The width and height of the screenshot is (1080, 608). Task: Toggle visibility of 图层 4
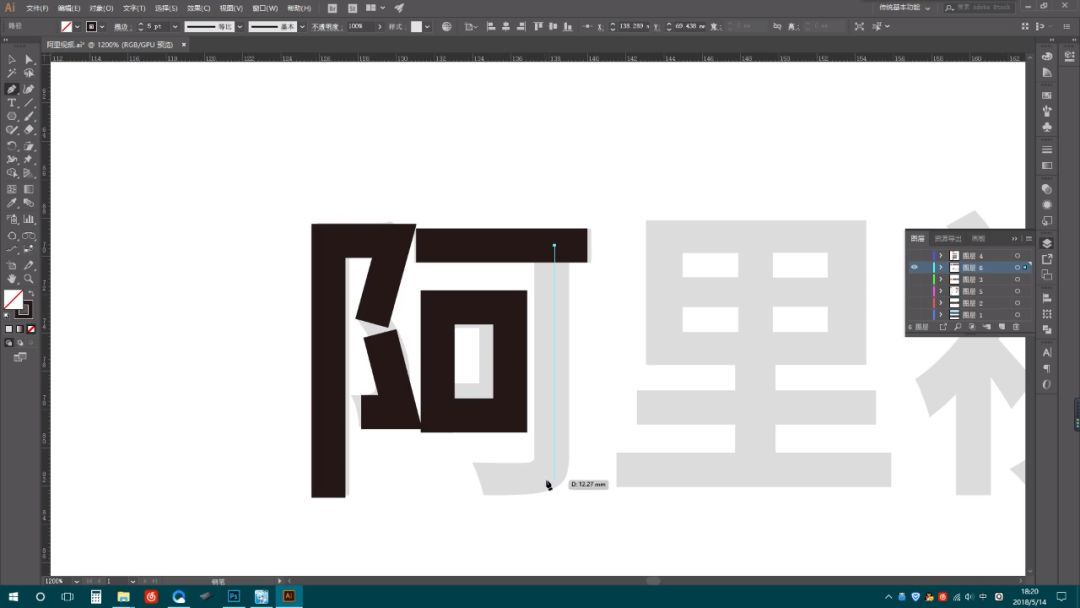pos(914,255)
